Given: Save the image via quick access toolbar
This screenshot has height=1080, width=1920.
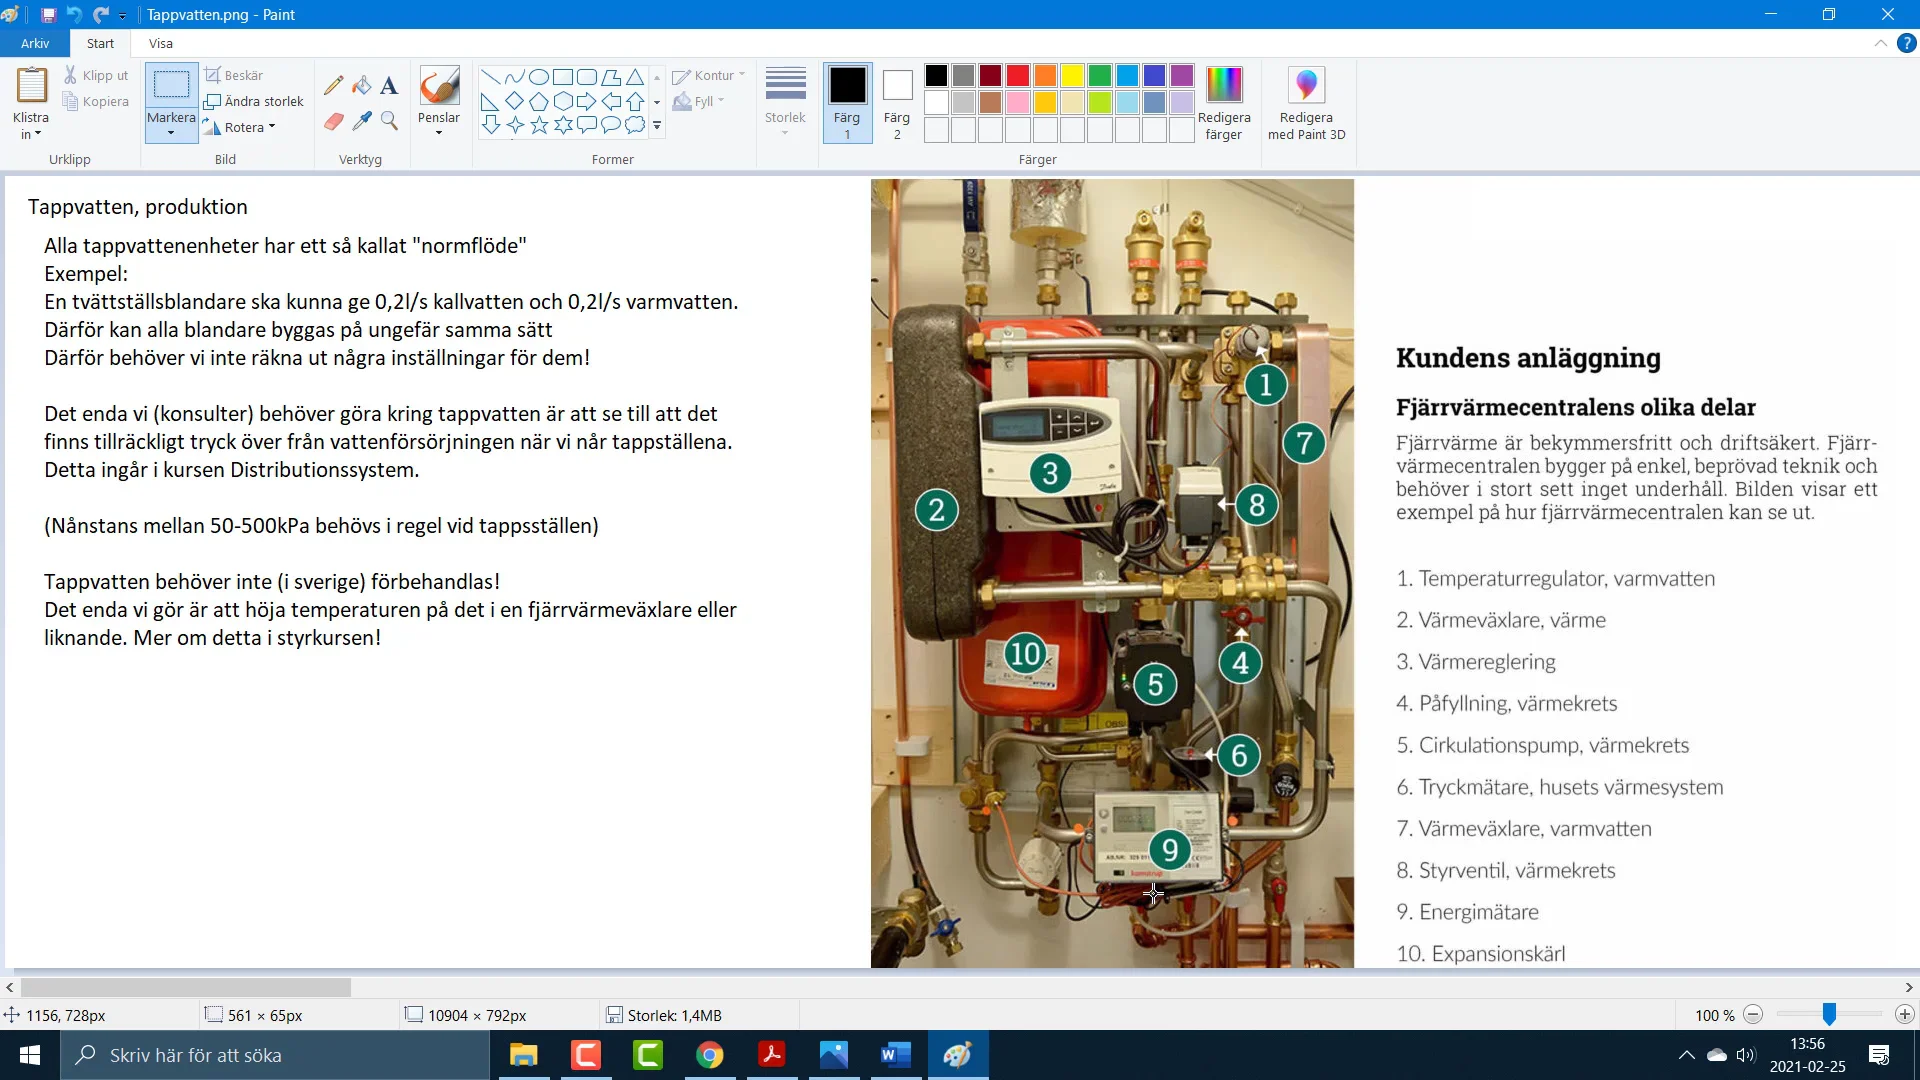Looking at the screenshot, I should [47, 14].
